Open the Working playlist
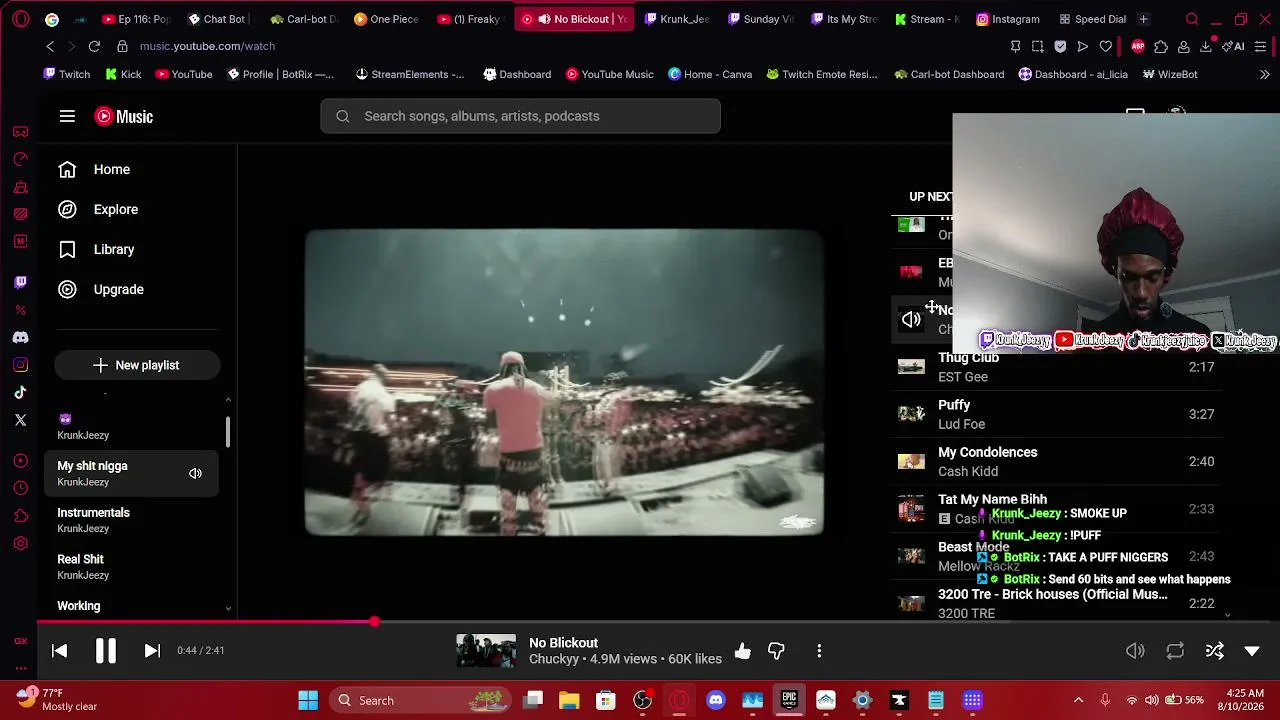 click(131, 606)
